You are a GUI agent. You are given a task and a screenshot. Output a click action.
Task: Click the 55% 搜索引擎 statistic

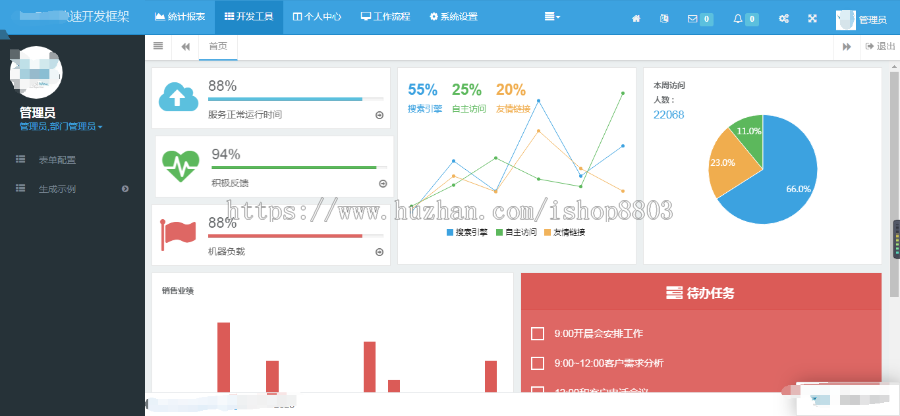[x=424, y=98]
